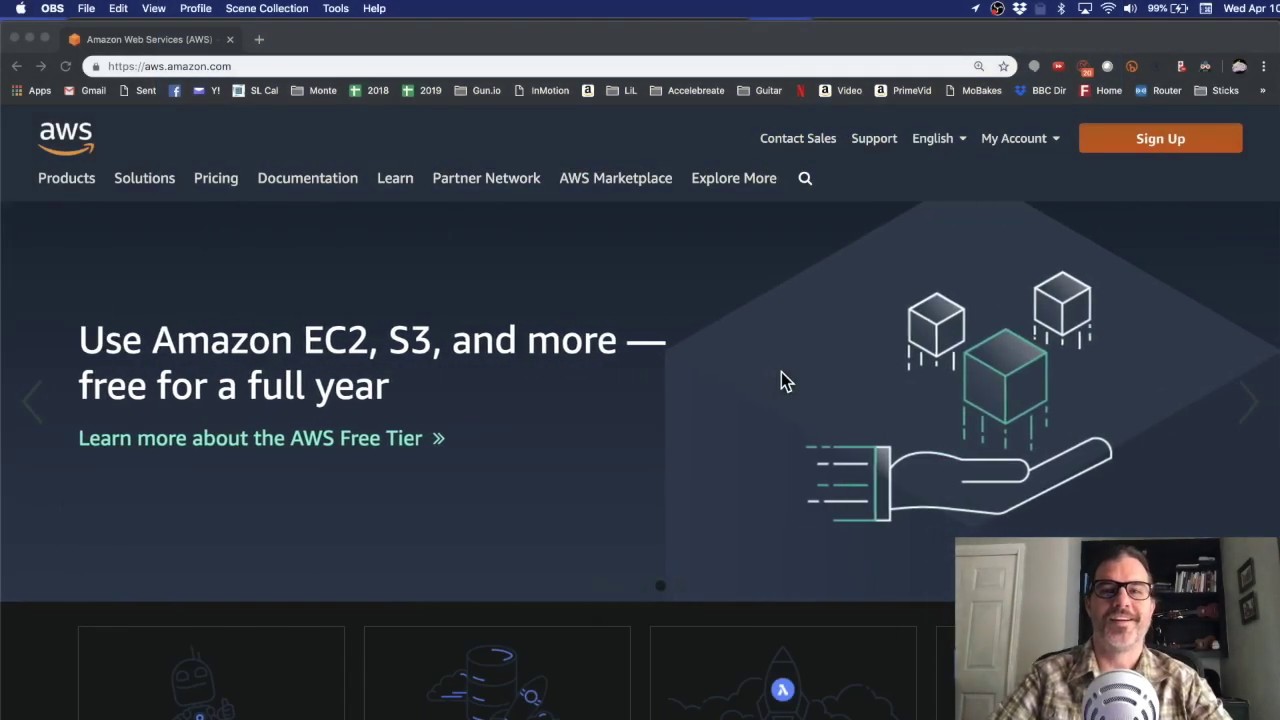Expand the English language dropdown
Screen dimensions: 1280x720
(939, 138)
